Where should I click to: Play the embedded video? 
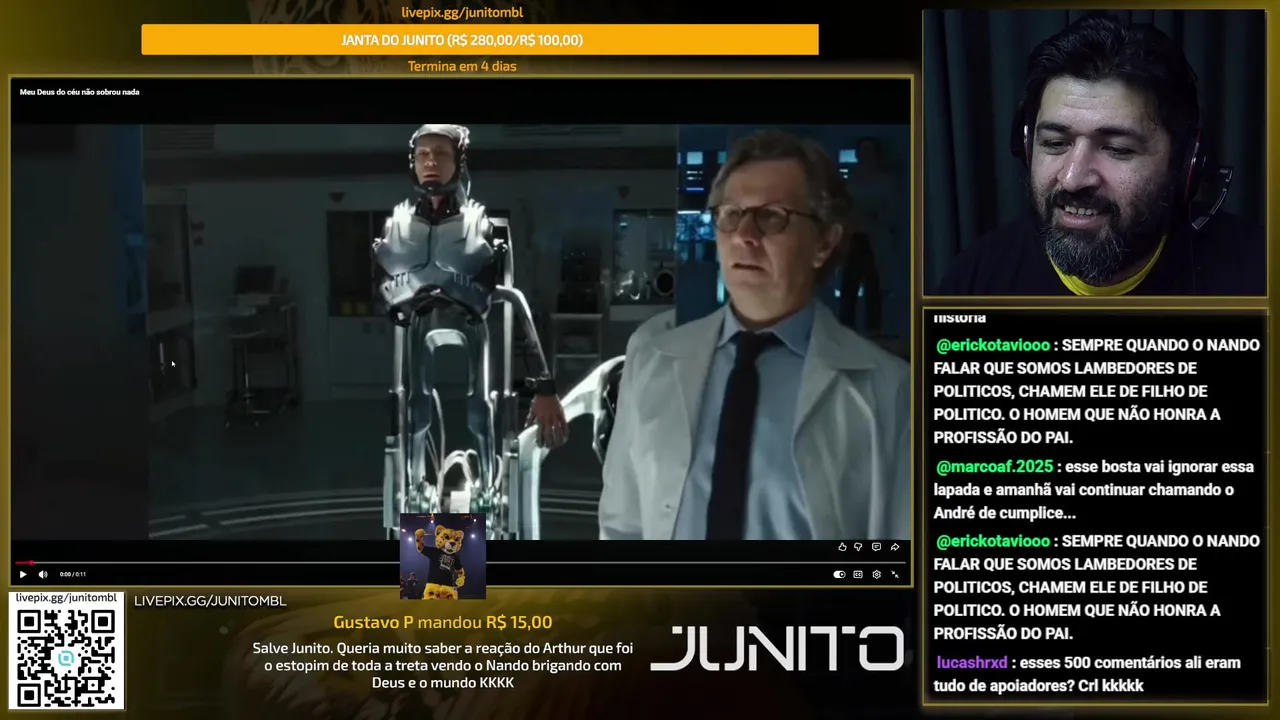[23, 574]
